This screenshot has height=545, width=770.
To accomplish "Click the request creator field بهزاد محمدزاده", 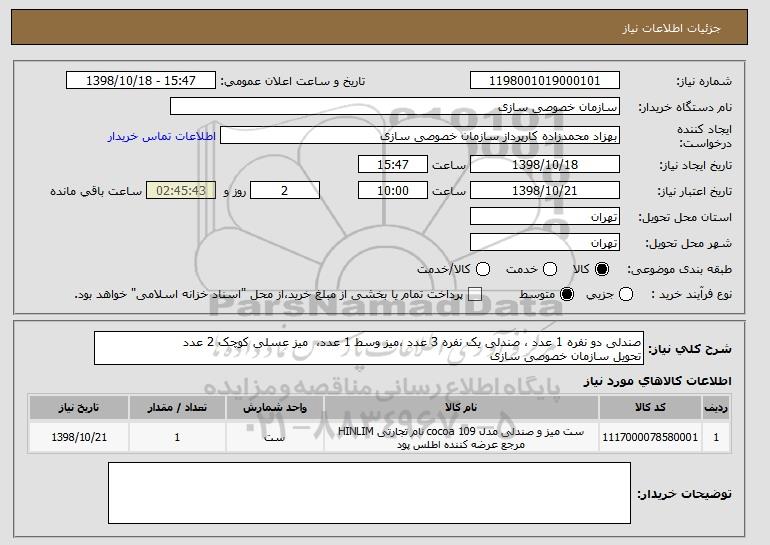I will click(420, 136).
